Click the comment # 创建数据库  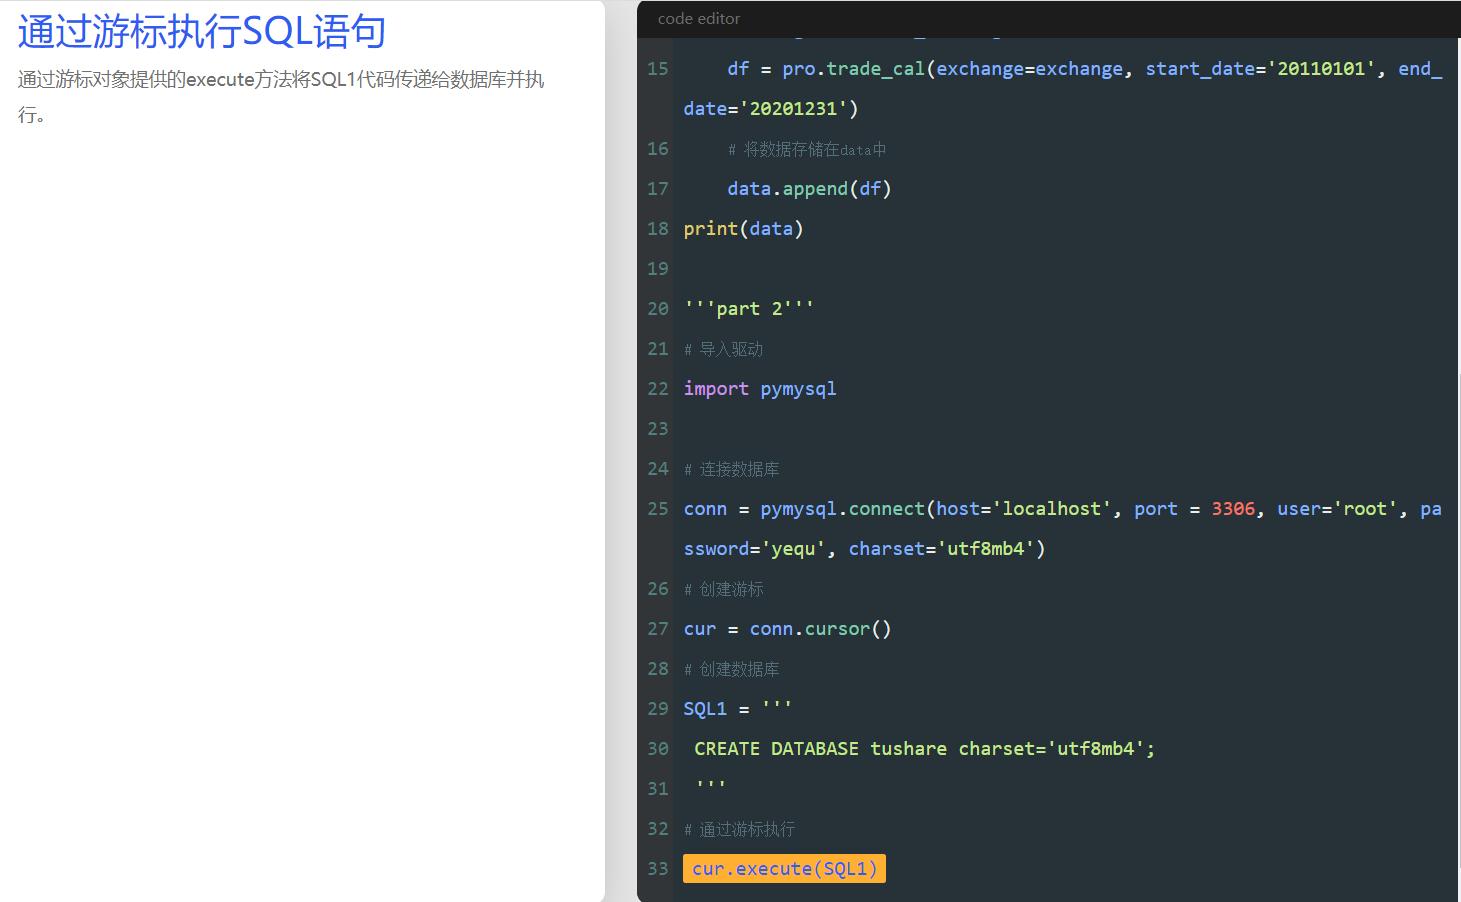point(731,669)
